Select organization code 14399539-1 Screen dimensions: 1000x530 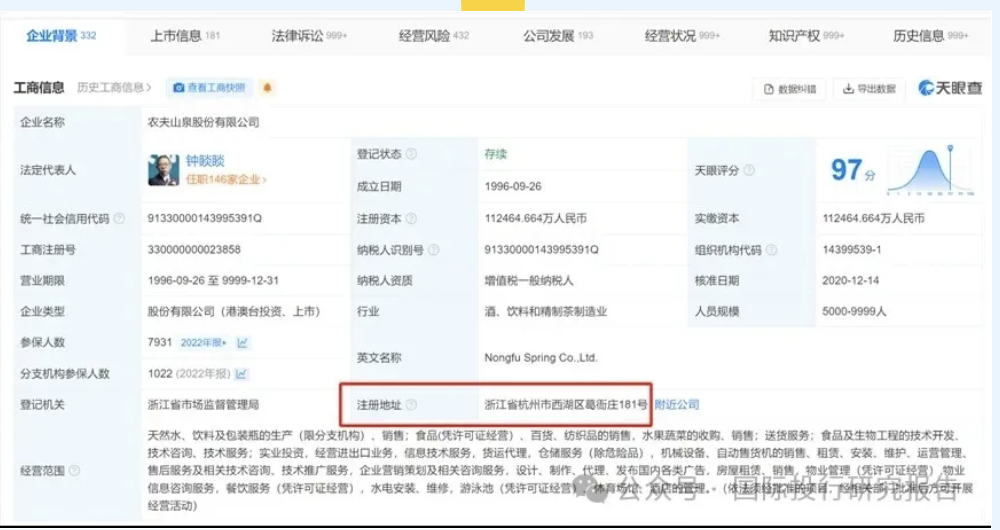tap(851, 249)
